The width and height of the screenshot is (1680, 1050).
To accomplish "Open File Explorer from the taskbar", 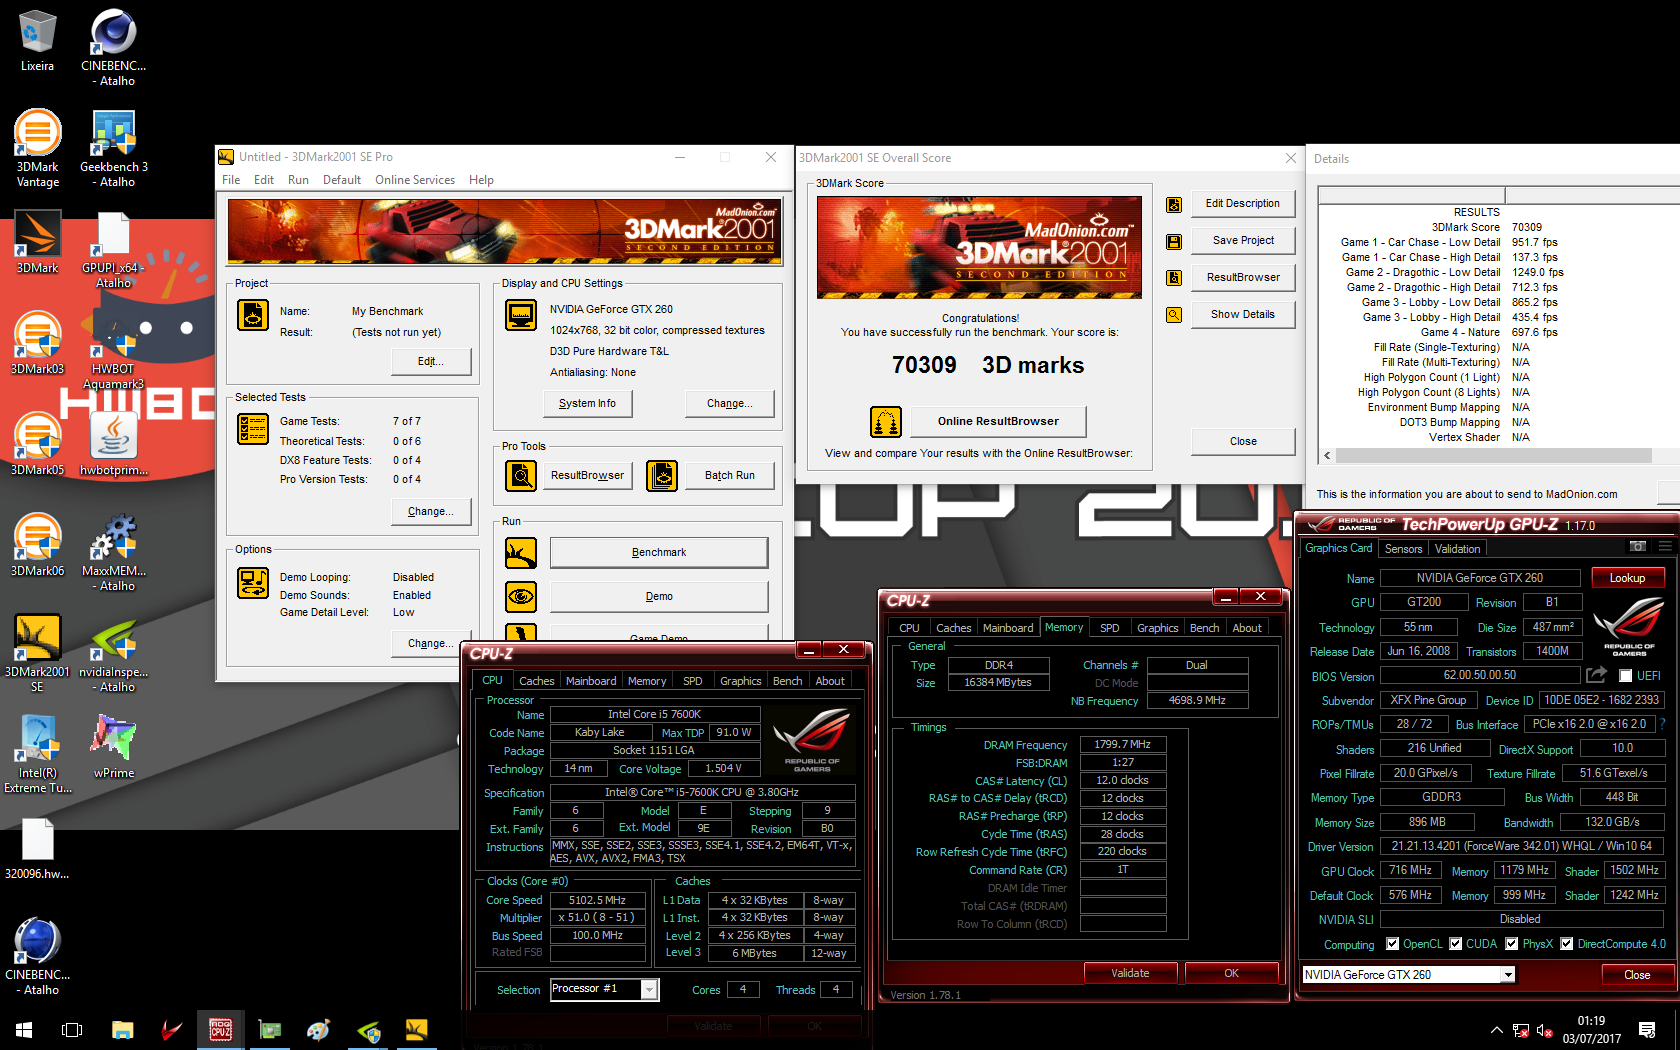I will 122,1029.
